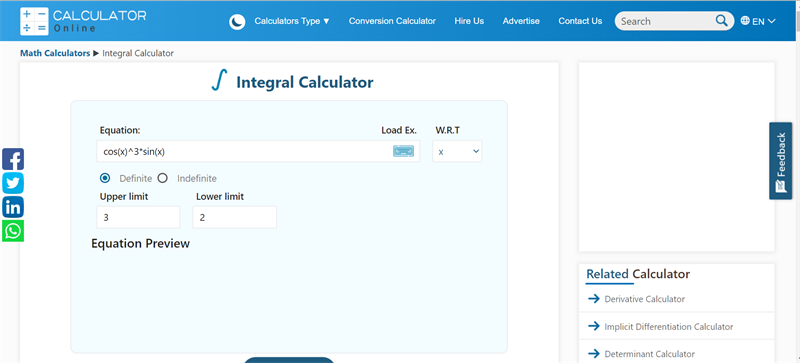
Task: Open the Calculators Type dropdown menu
Action: [x=292, y=21]
